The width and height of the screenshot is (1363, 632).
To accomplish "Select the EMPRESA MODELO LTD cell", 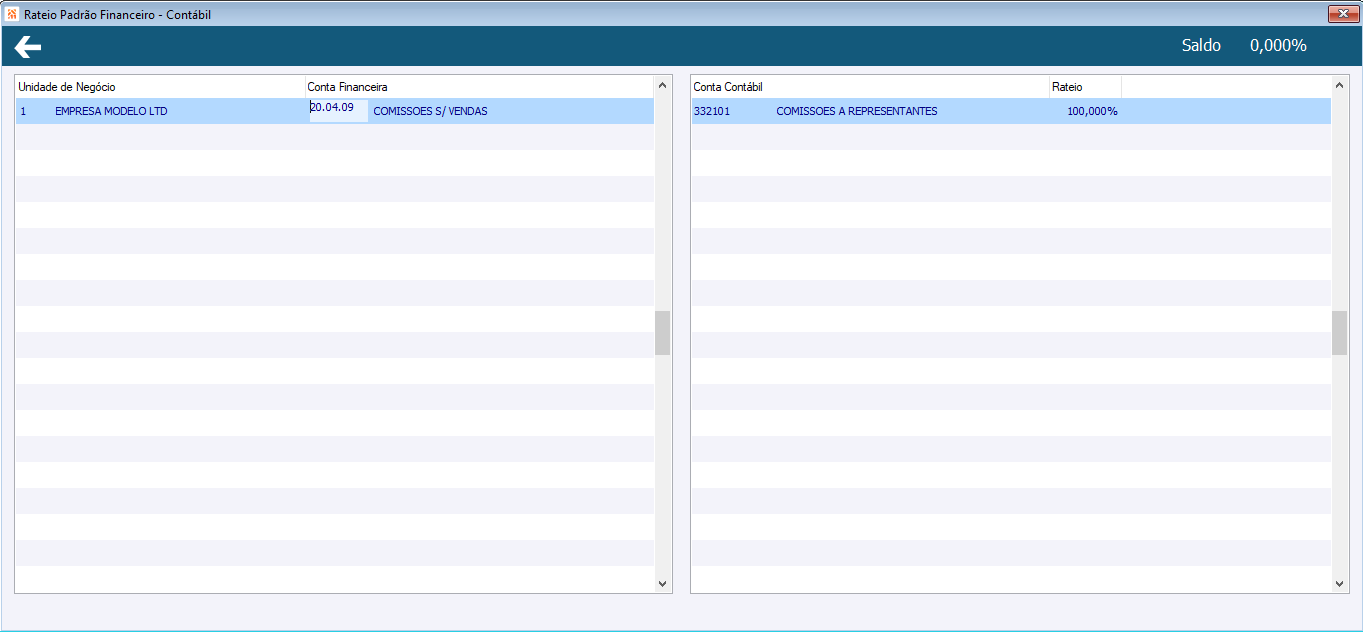I will (x=111, y=111).
